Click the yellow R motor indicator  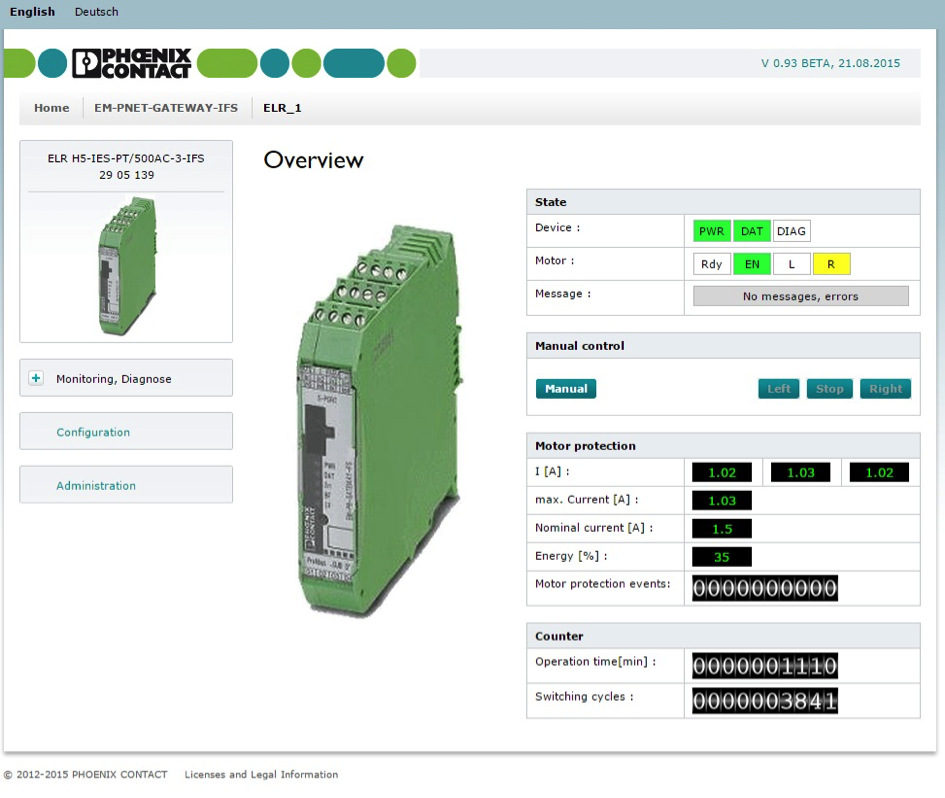coord(831,264)
